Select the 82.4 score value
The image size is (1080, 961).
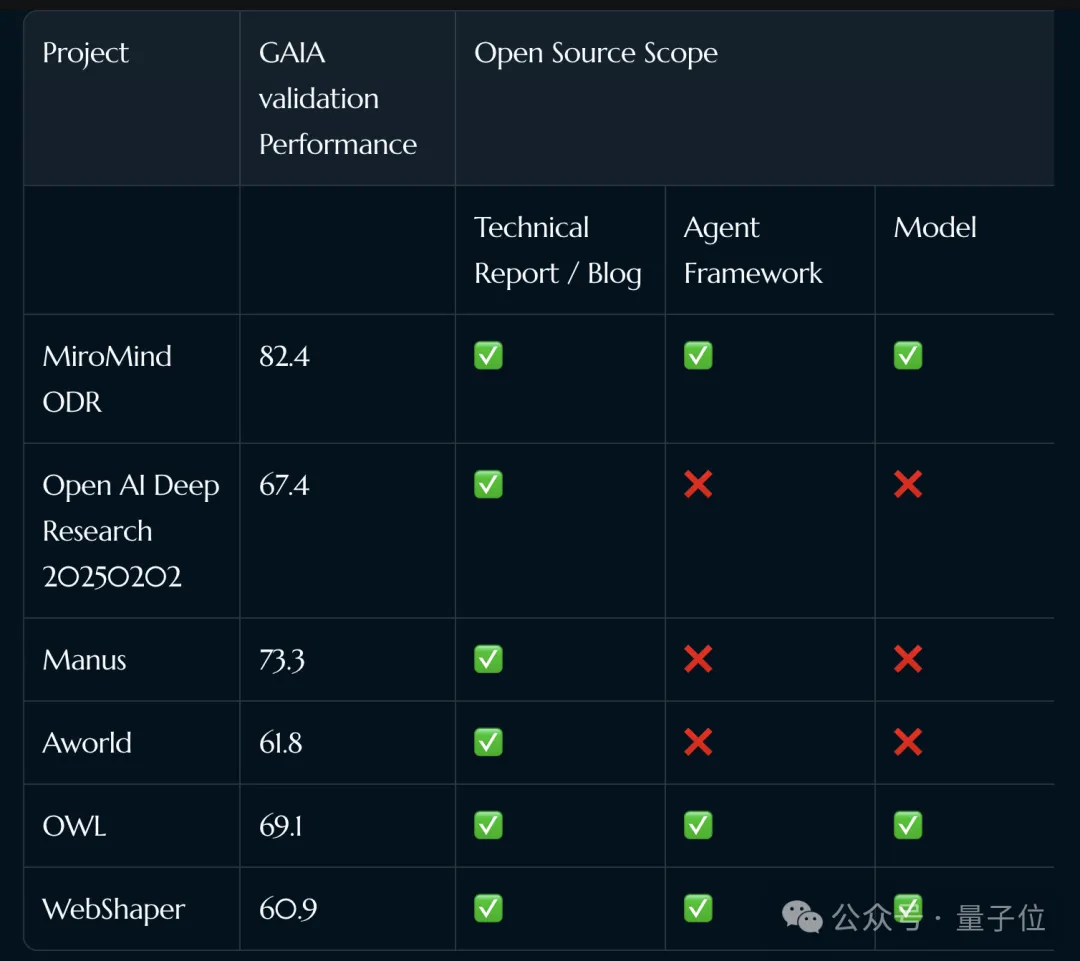coord(284,356)
